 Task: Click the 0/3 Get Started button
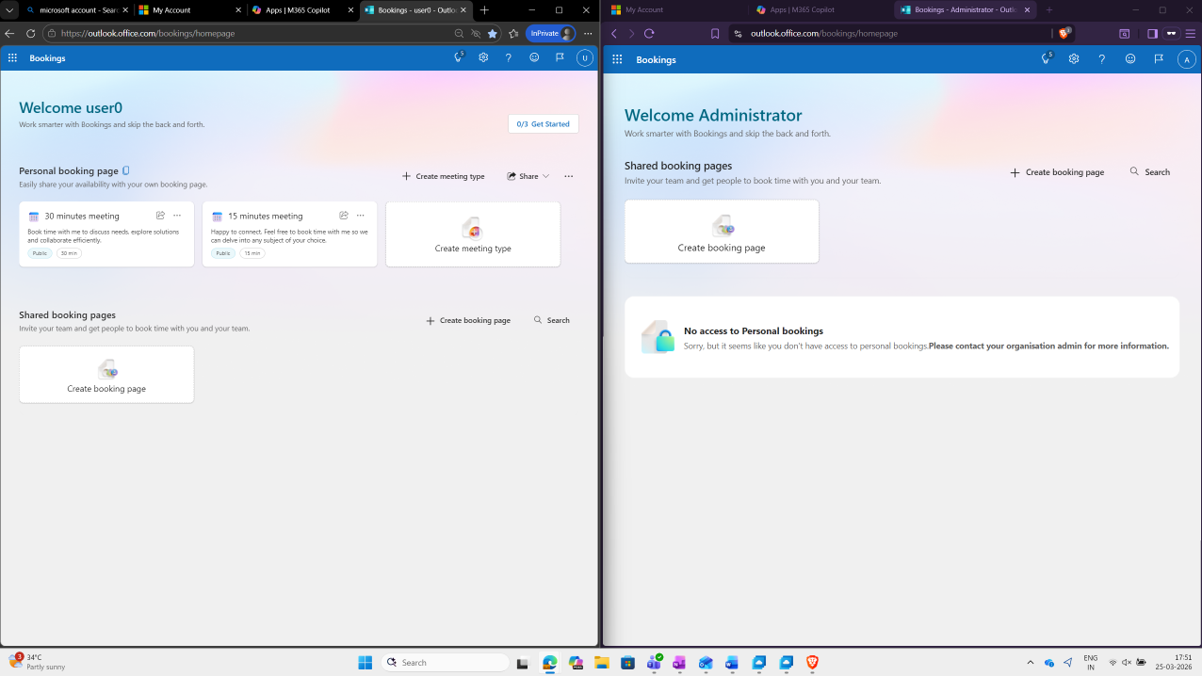pyautogui.click(x=543, y=124)
